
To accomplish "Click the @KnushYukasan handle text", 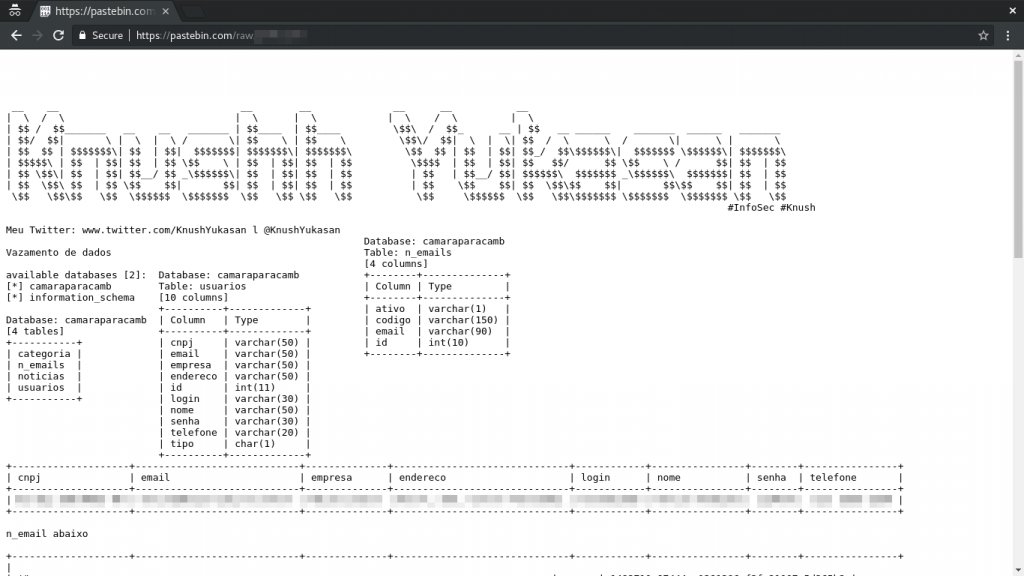I will pyautogui.click(x=302, y=230).
